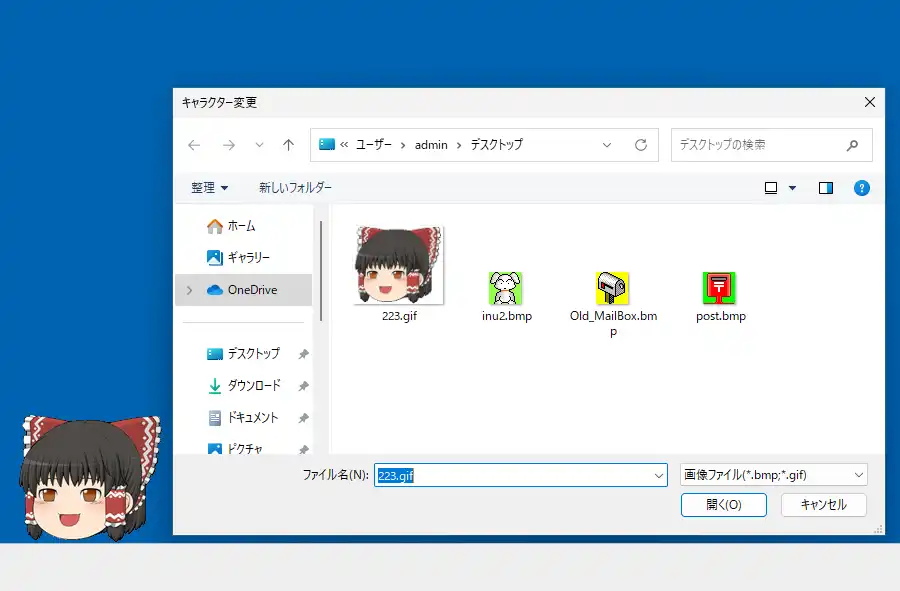900x591 pixels.
Task: Go up one folder level
Action: click(x=288, y=145)
